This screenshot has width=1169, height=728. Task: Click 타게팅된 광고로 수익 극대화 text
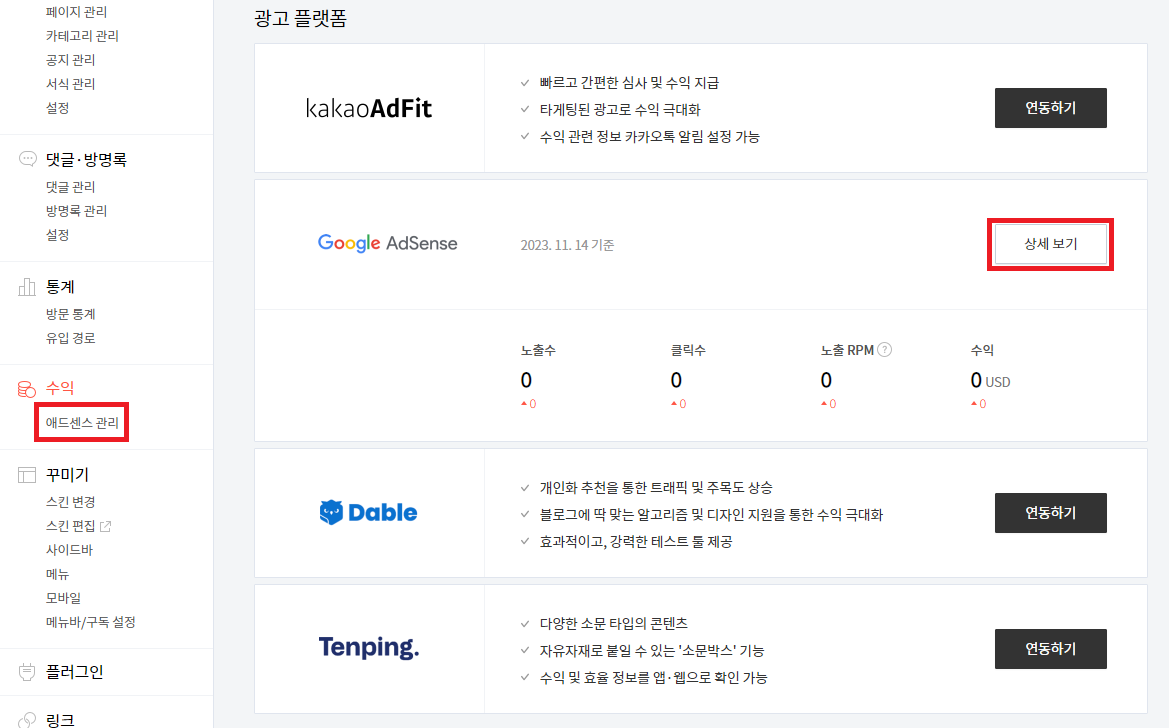[620, 110]
